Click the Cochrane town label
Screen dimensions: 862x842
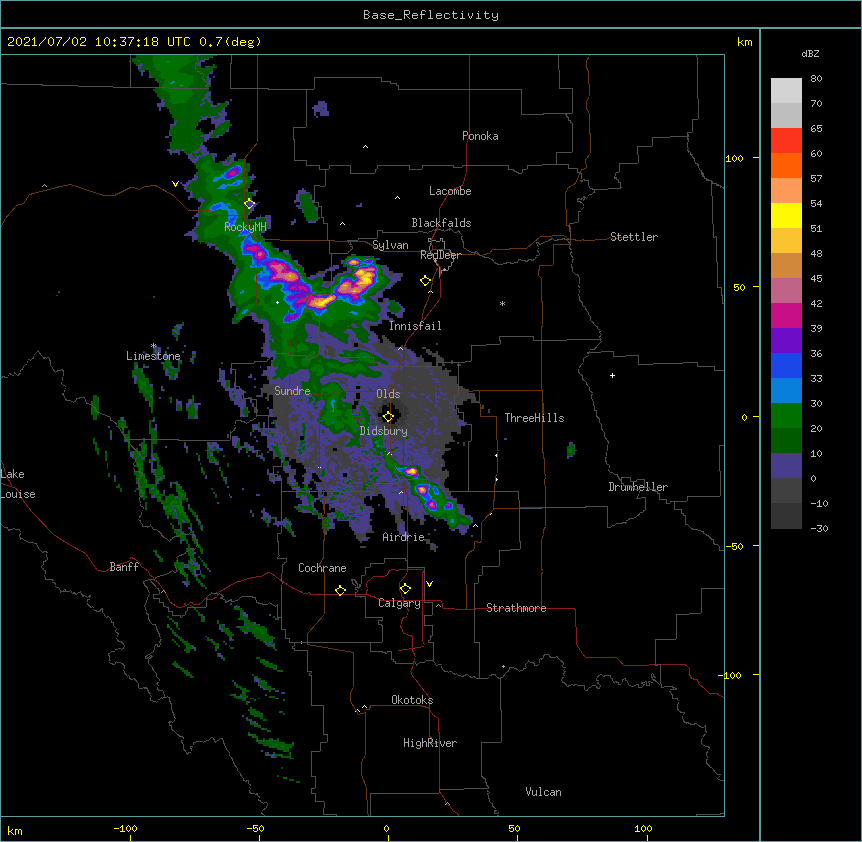coord(322,568)
